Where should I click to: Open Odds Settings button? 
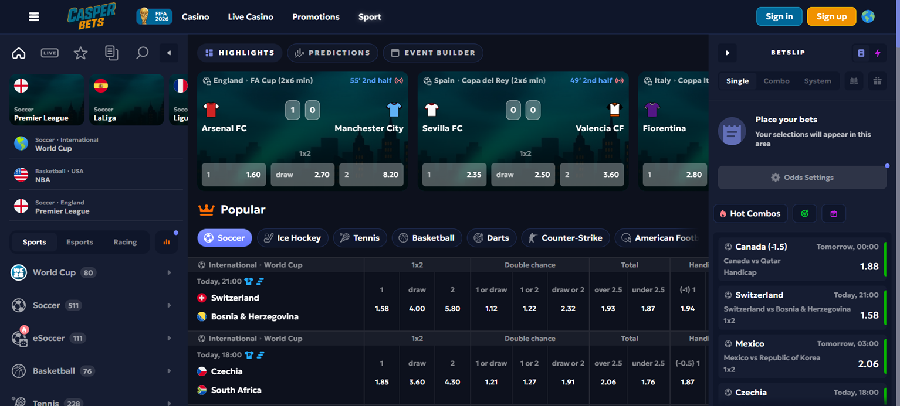[802, 177]
